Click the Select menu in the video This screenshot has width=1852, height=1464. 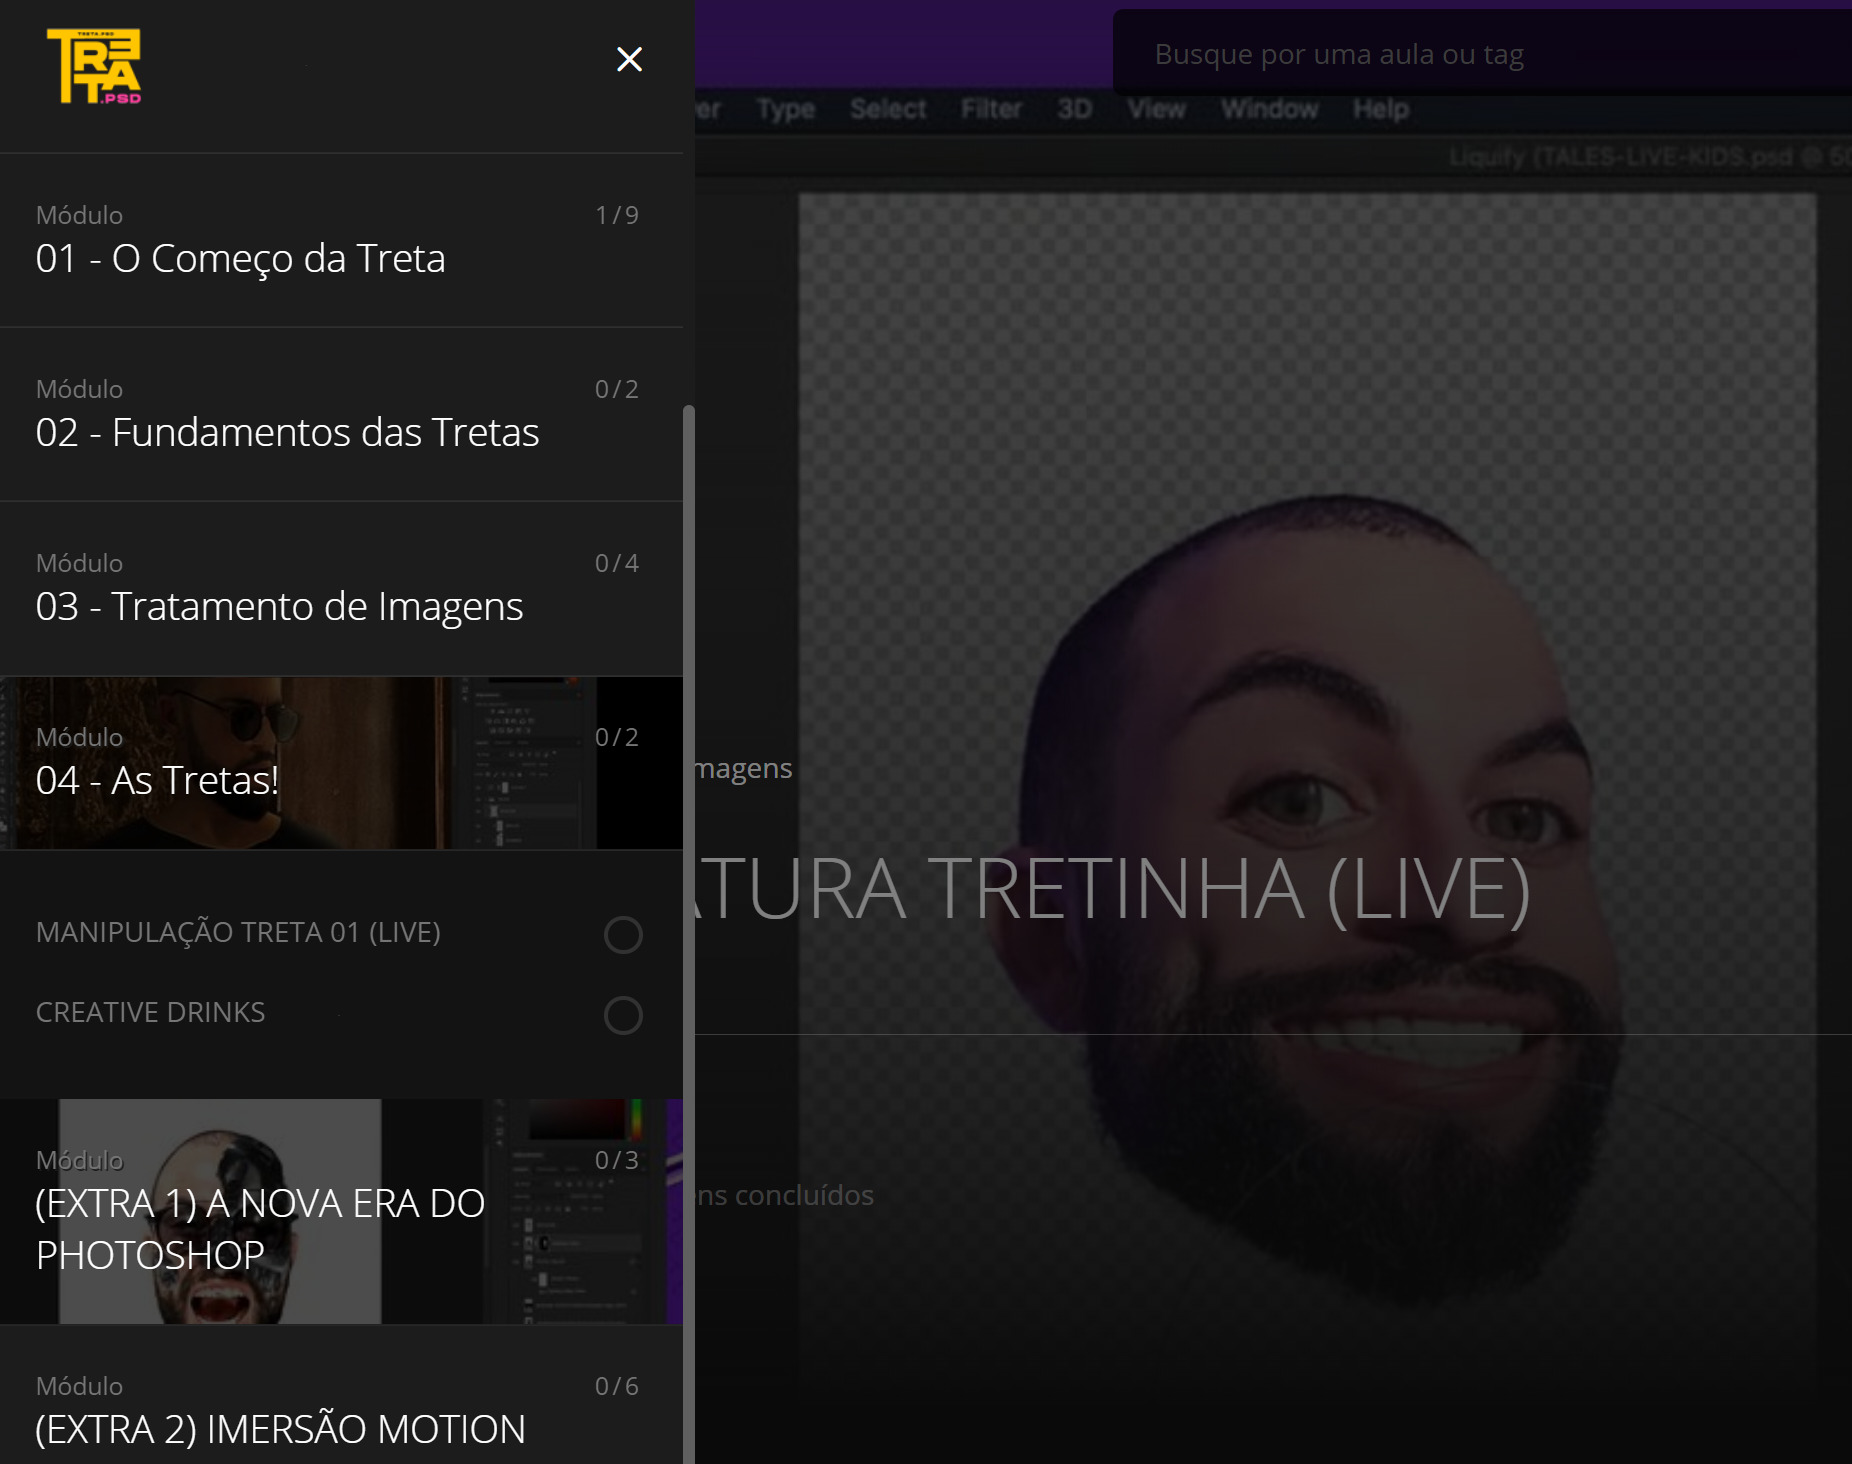tap(888, 108)
